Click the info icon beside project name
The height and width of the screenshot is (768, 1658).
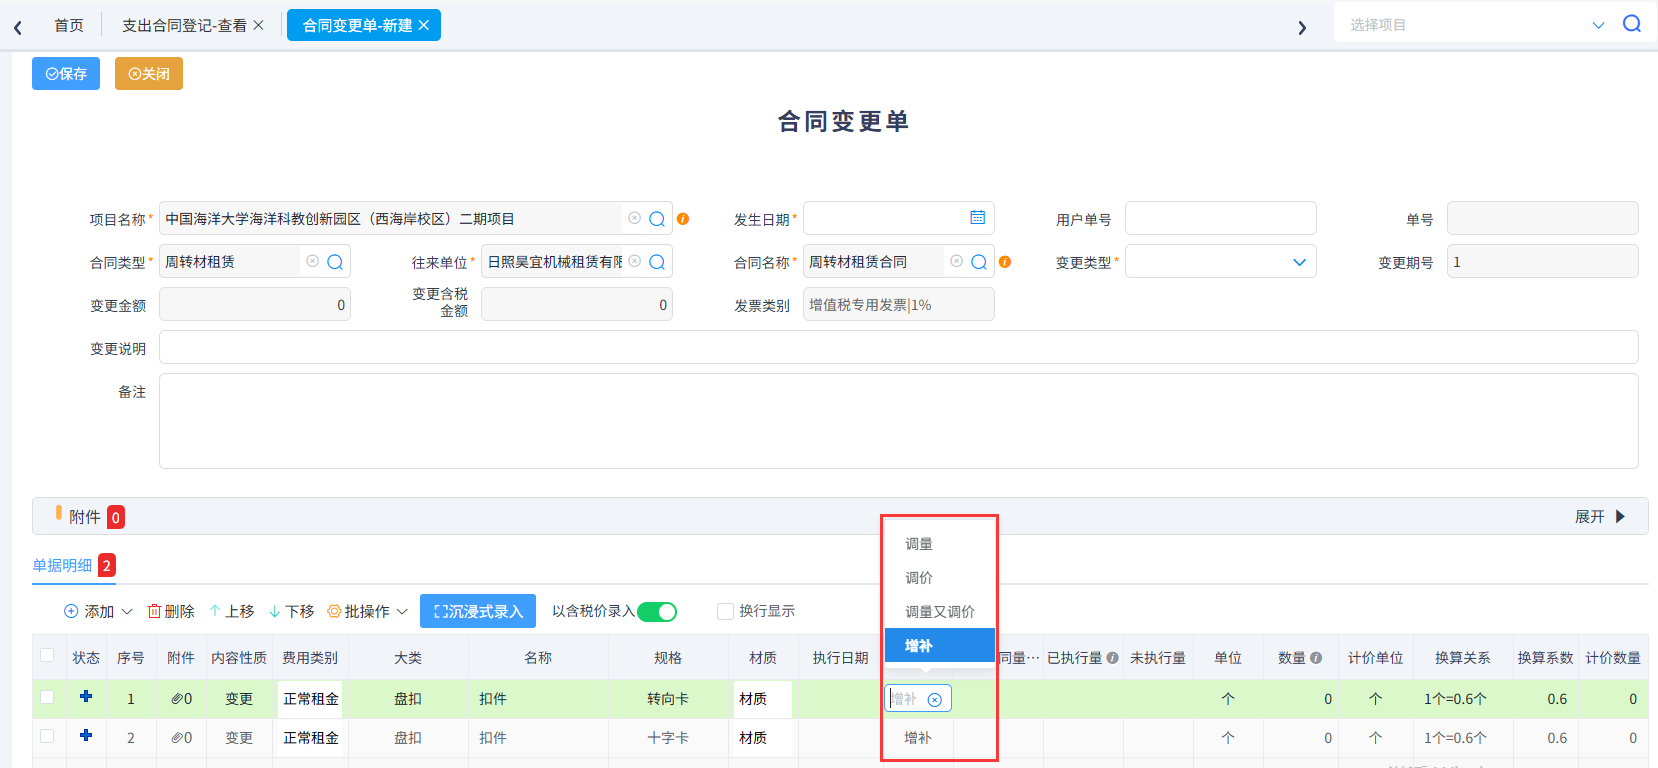683,219
